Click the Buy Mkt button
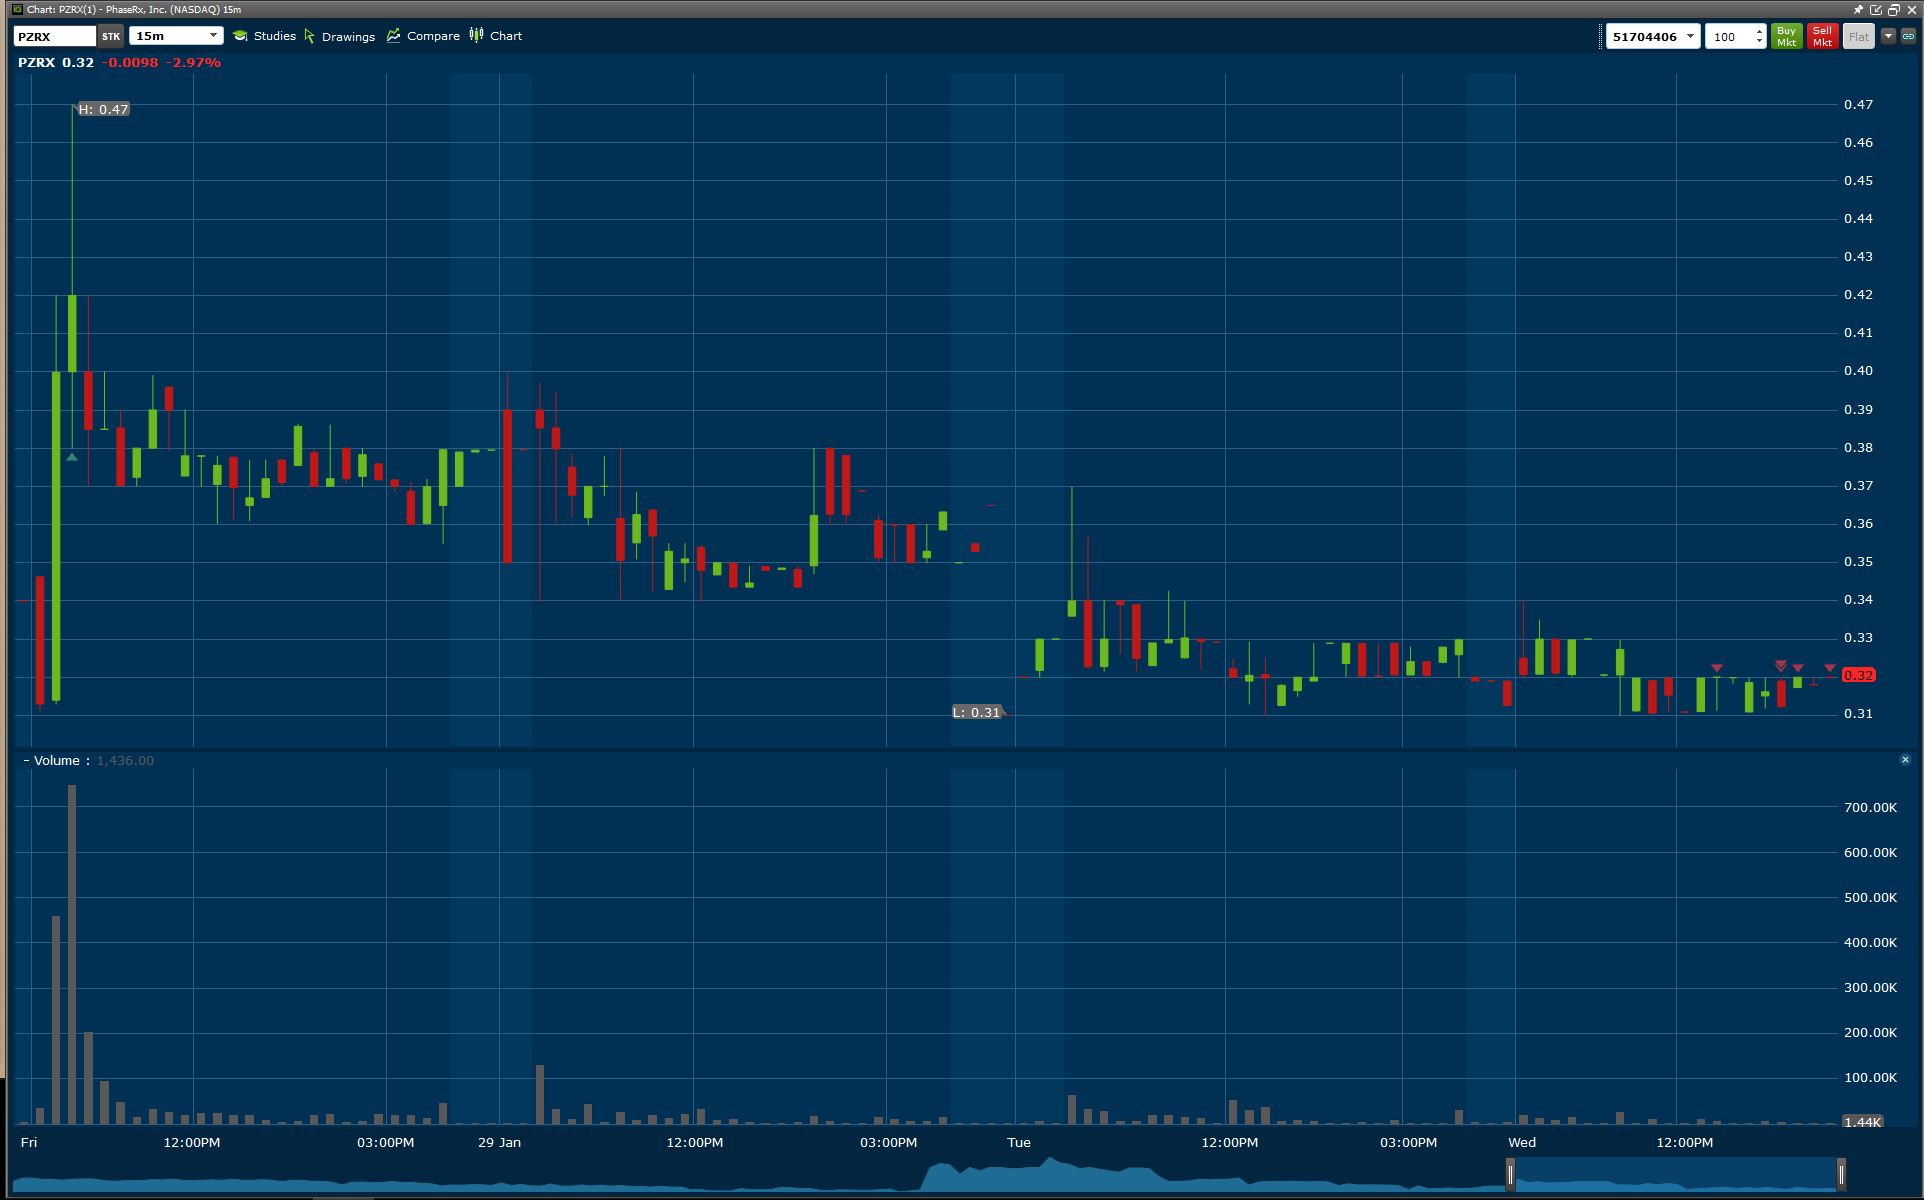Screen dimensions: 1924x1200 pos(1786,36)
